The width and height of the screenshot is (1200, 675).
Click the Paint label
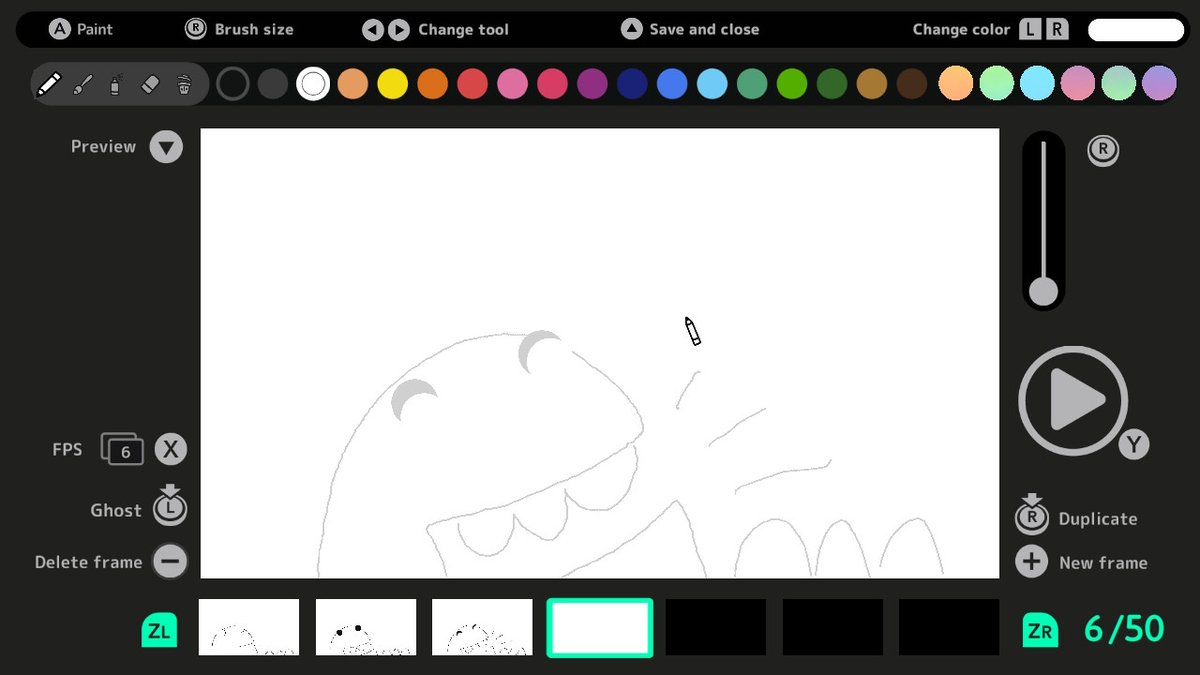[x=95, y=29]
